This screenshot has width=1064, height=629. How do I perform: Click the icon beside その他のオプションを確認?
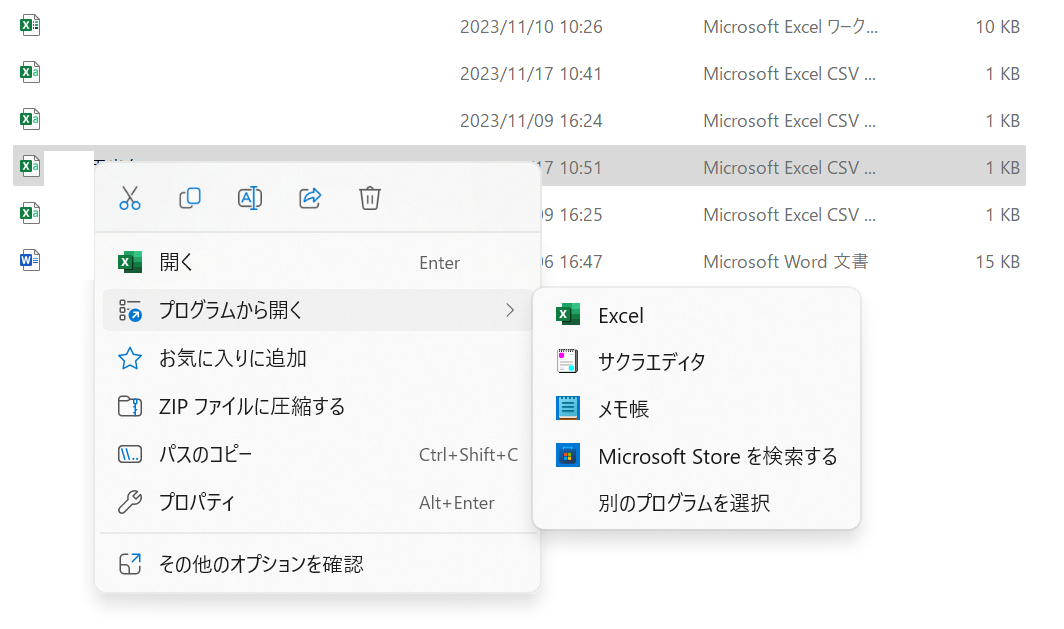point(130,564)
